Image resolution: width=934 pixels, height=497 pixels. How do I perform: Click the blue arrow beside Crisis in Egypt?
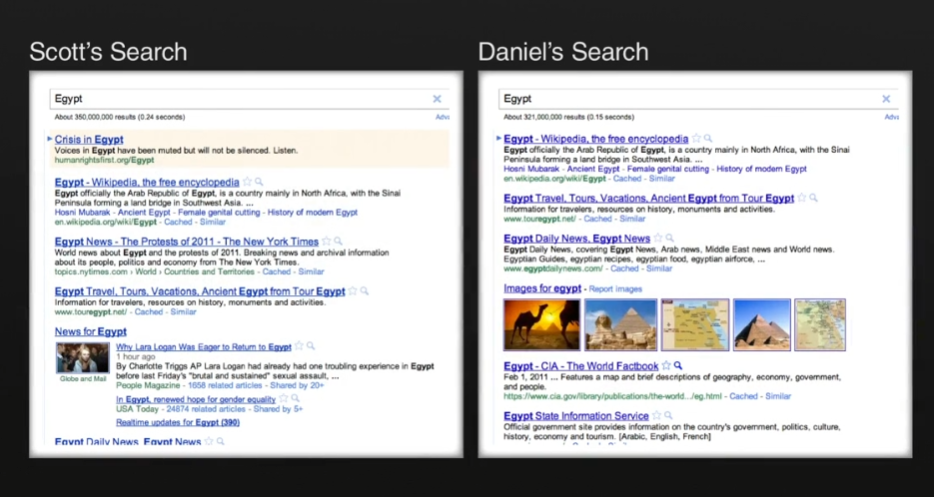tap(50, 139)
